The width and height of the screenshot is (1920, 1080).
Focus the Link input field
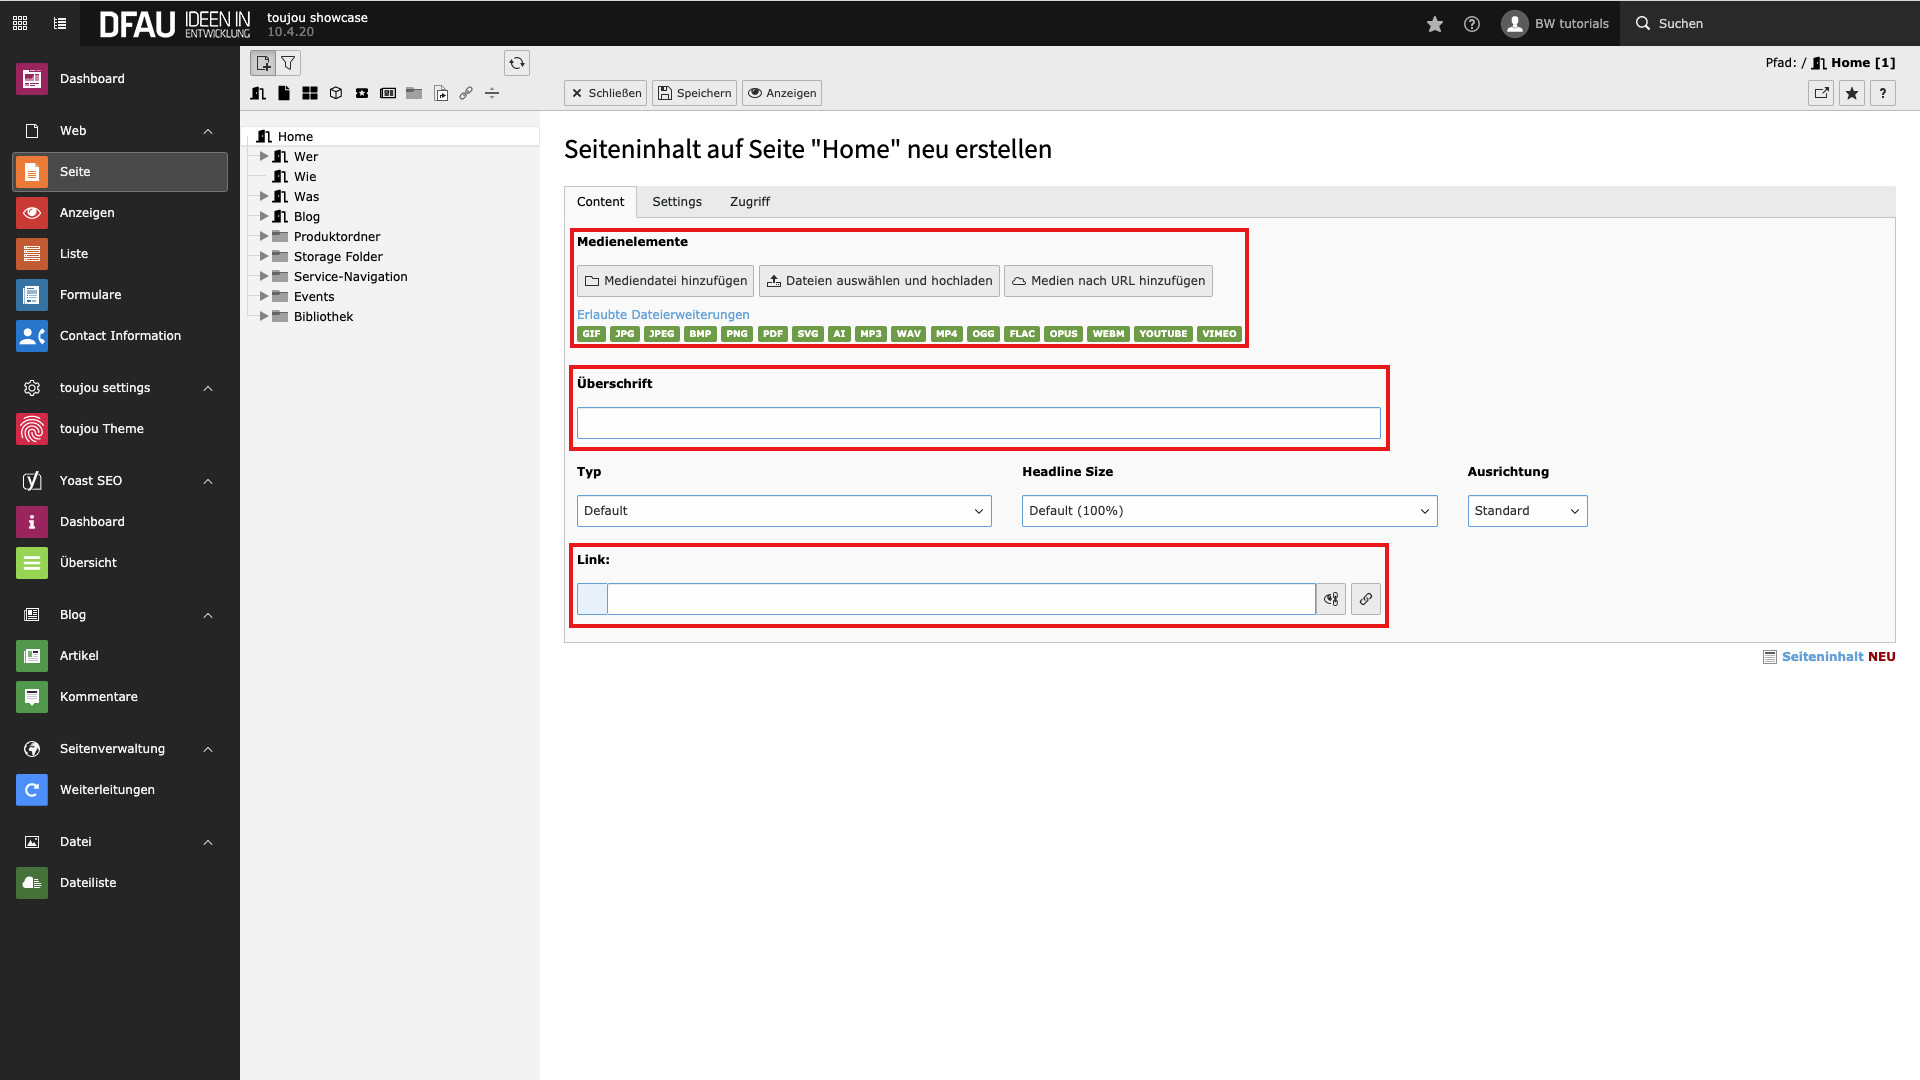[961, 599]
